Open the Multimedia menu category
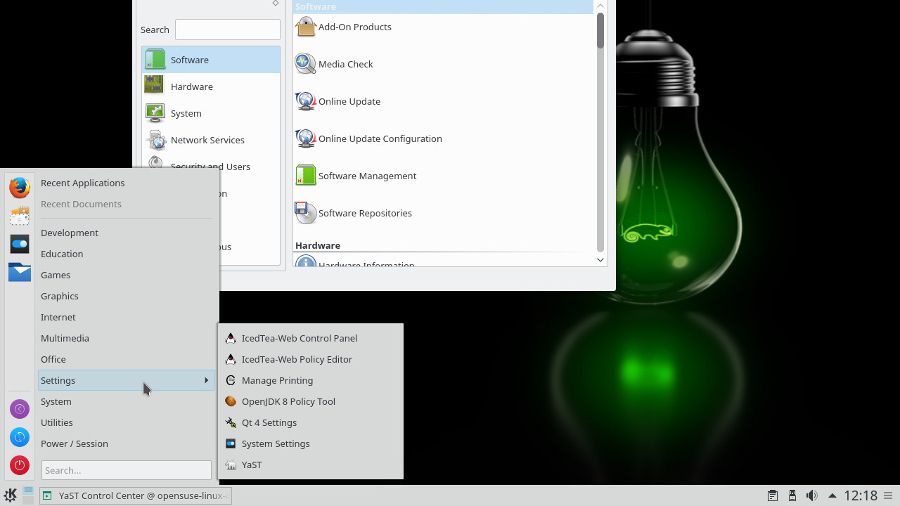Viewport: 900px width, 506px height. pyautogui.click(x=126, y=338)
